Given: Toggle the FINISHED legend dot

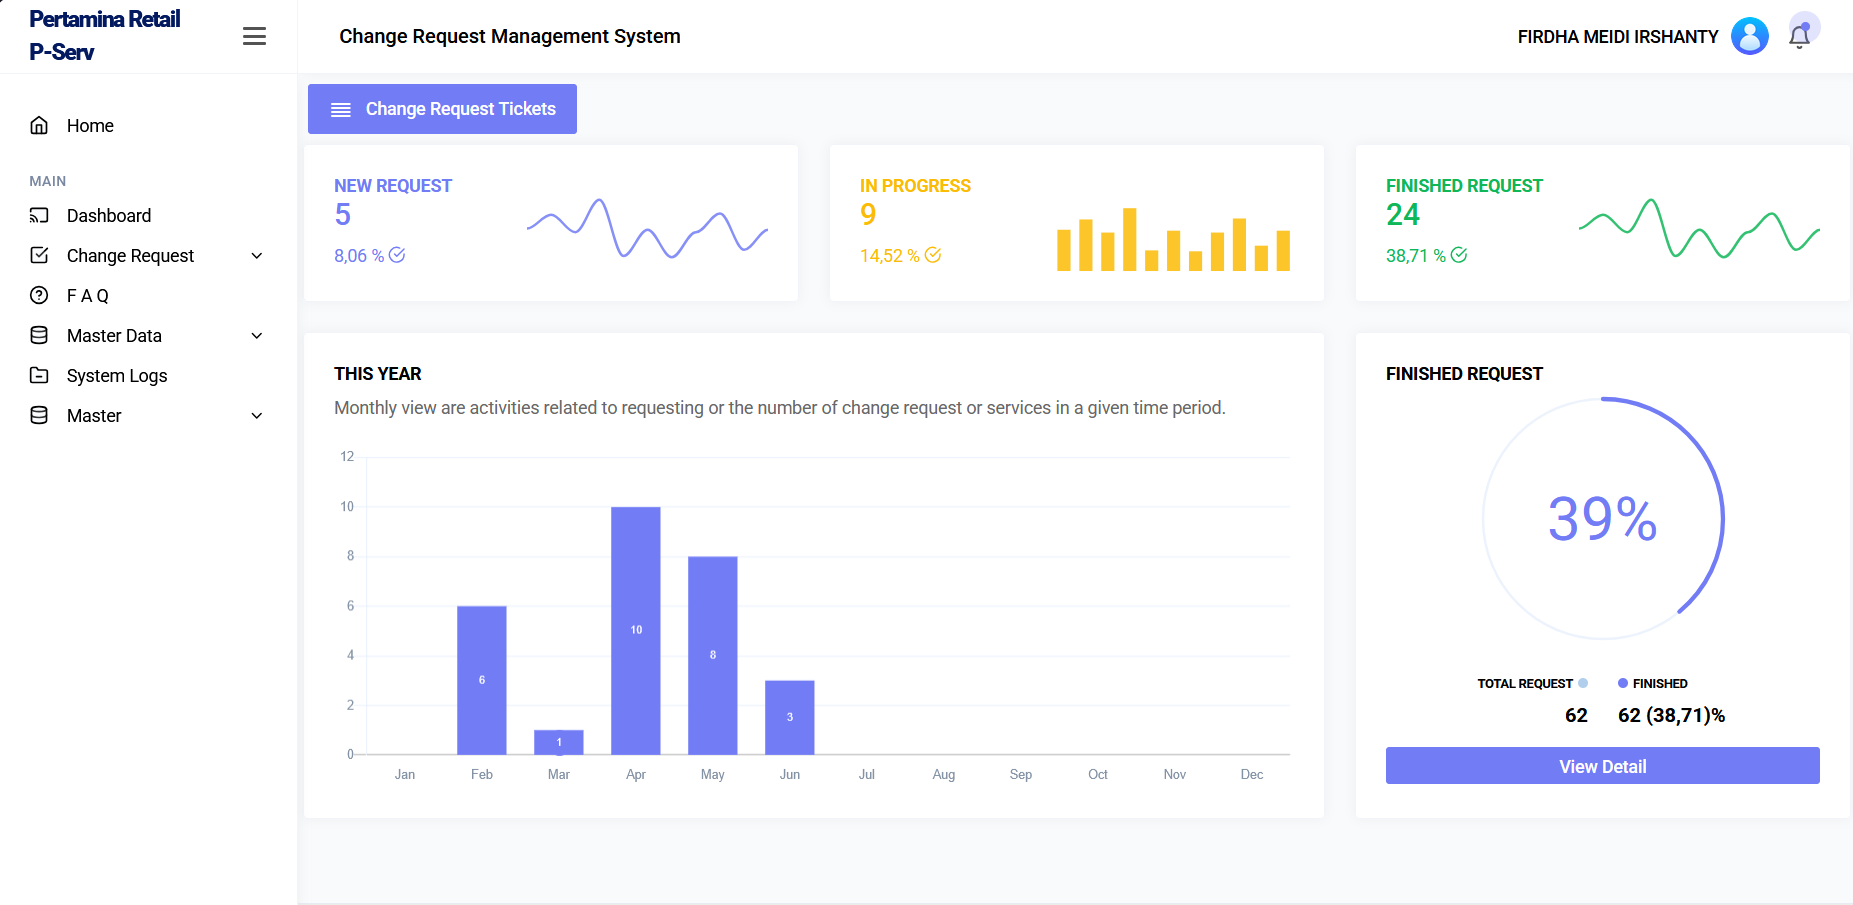Looking at the screenshot, I should 1623,683.
